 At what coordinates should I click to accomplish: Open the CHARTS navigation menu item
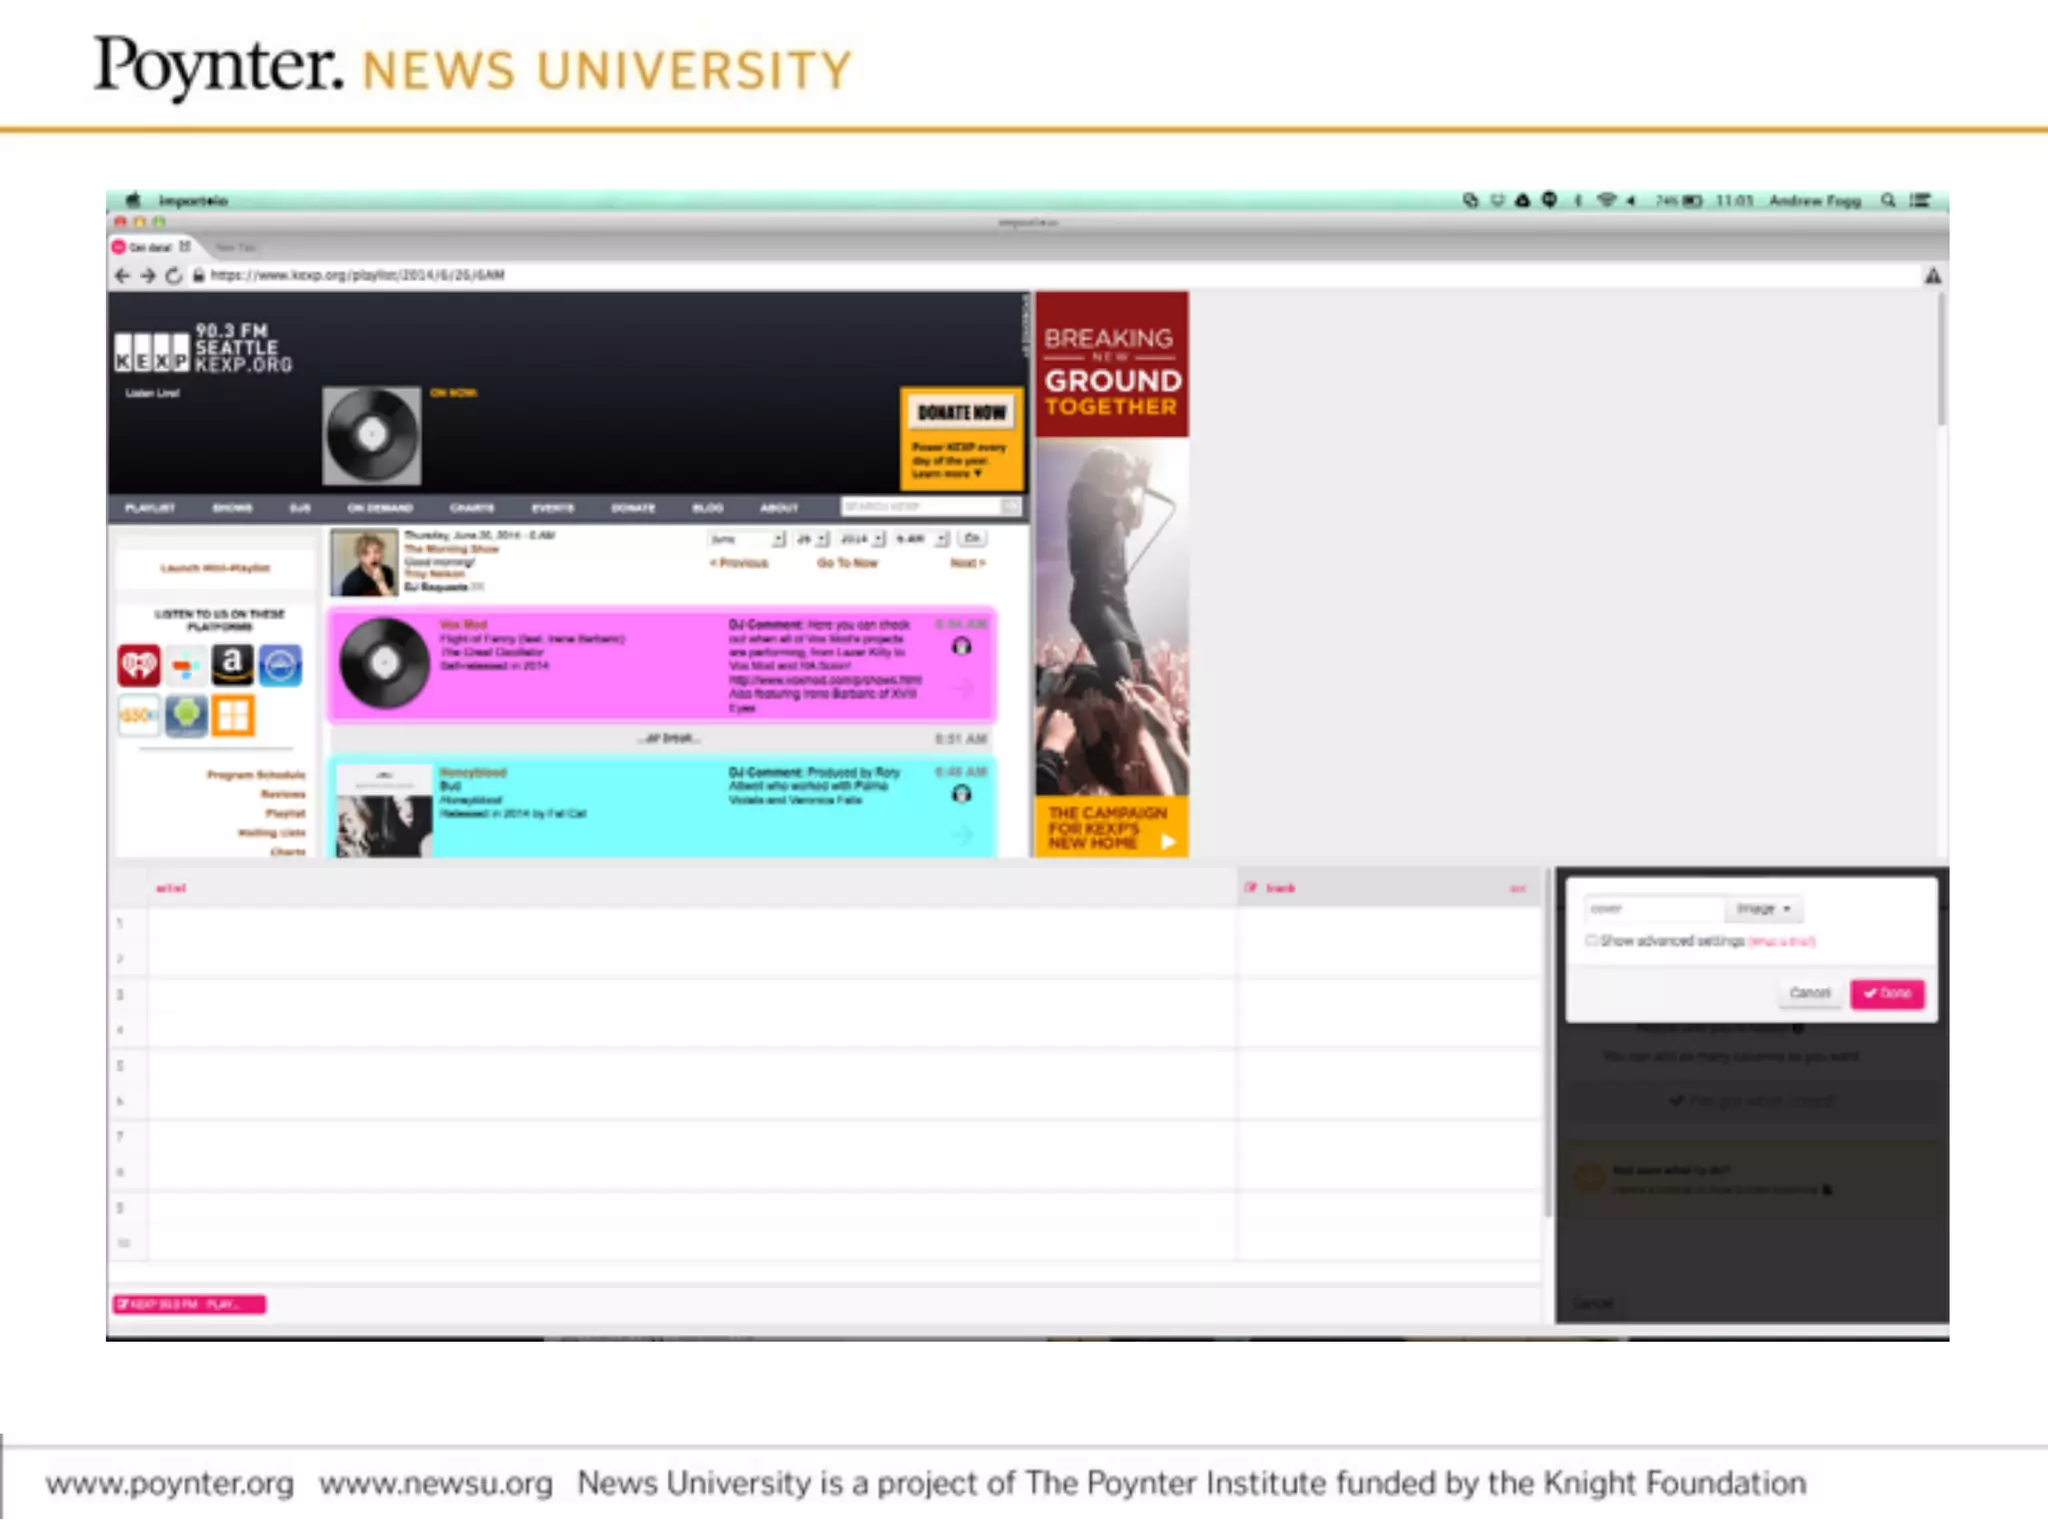(472, 508)
